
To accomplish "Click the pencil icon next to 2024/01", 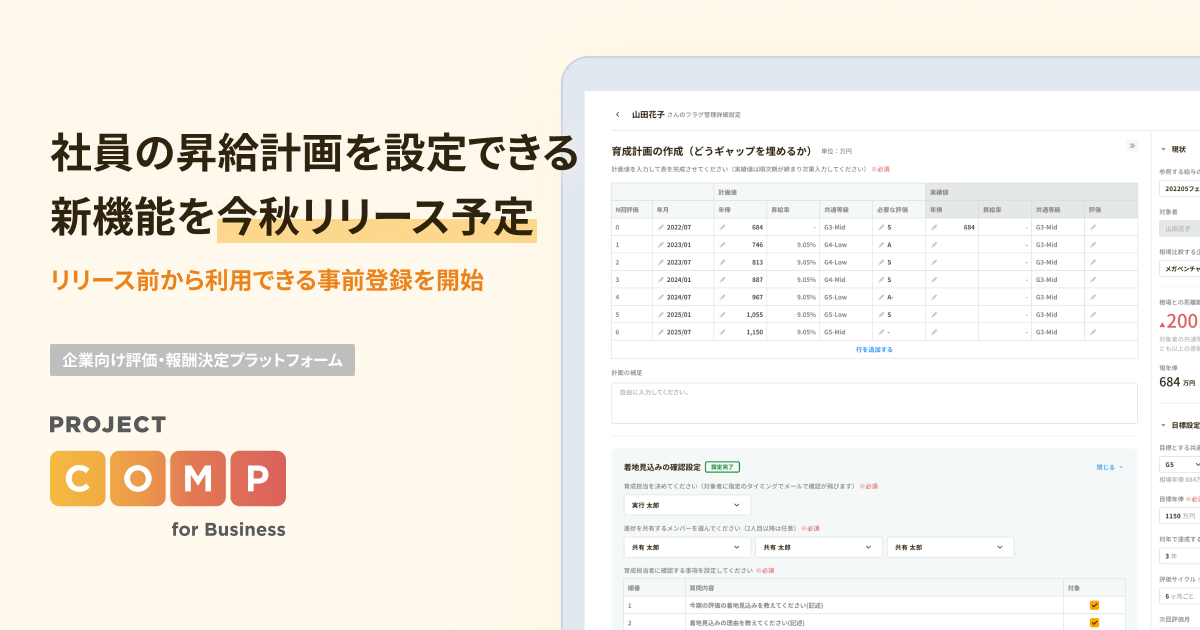I will tap(661, 280).
